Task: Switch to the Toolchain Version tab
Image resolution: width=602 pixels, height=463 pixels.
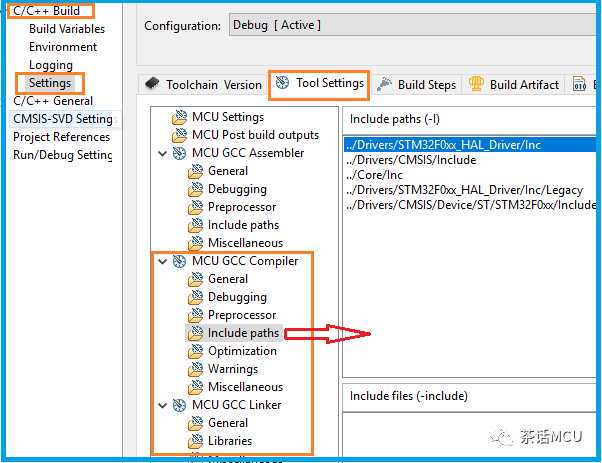Action: pos(203,84)
